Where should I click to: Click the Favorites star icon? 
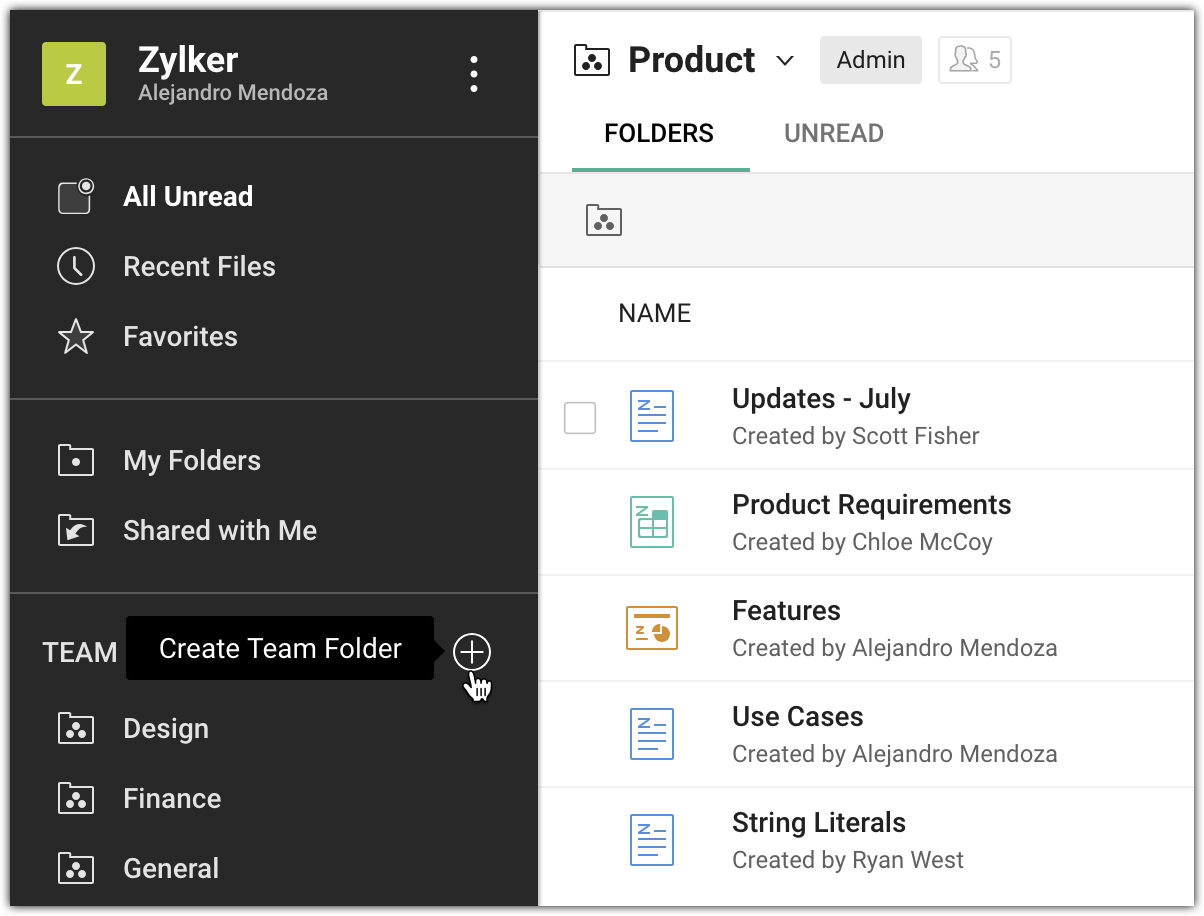click(76, 337)
